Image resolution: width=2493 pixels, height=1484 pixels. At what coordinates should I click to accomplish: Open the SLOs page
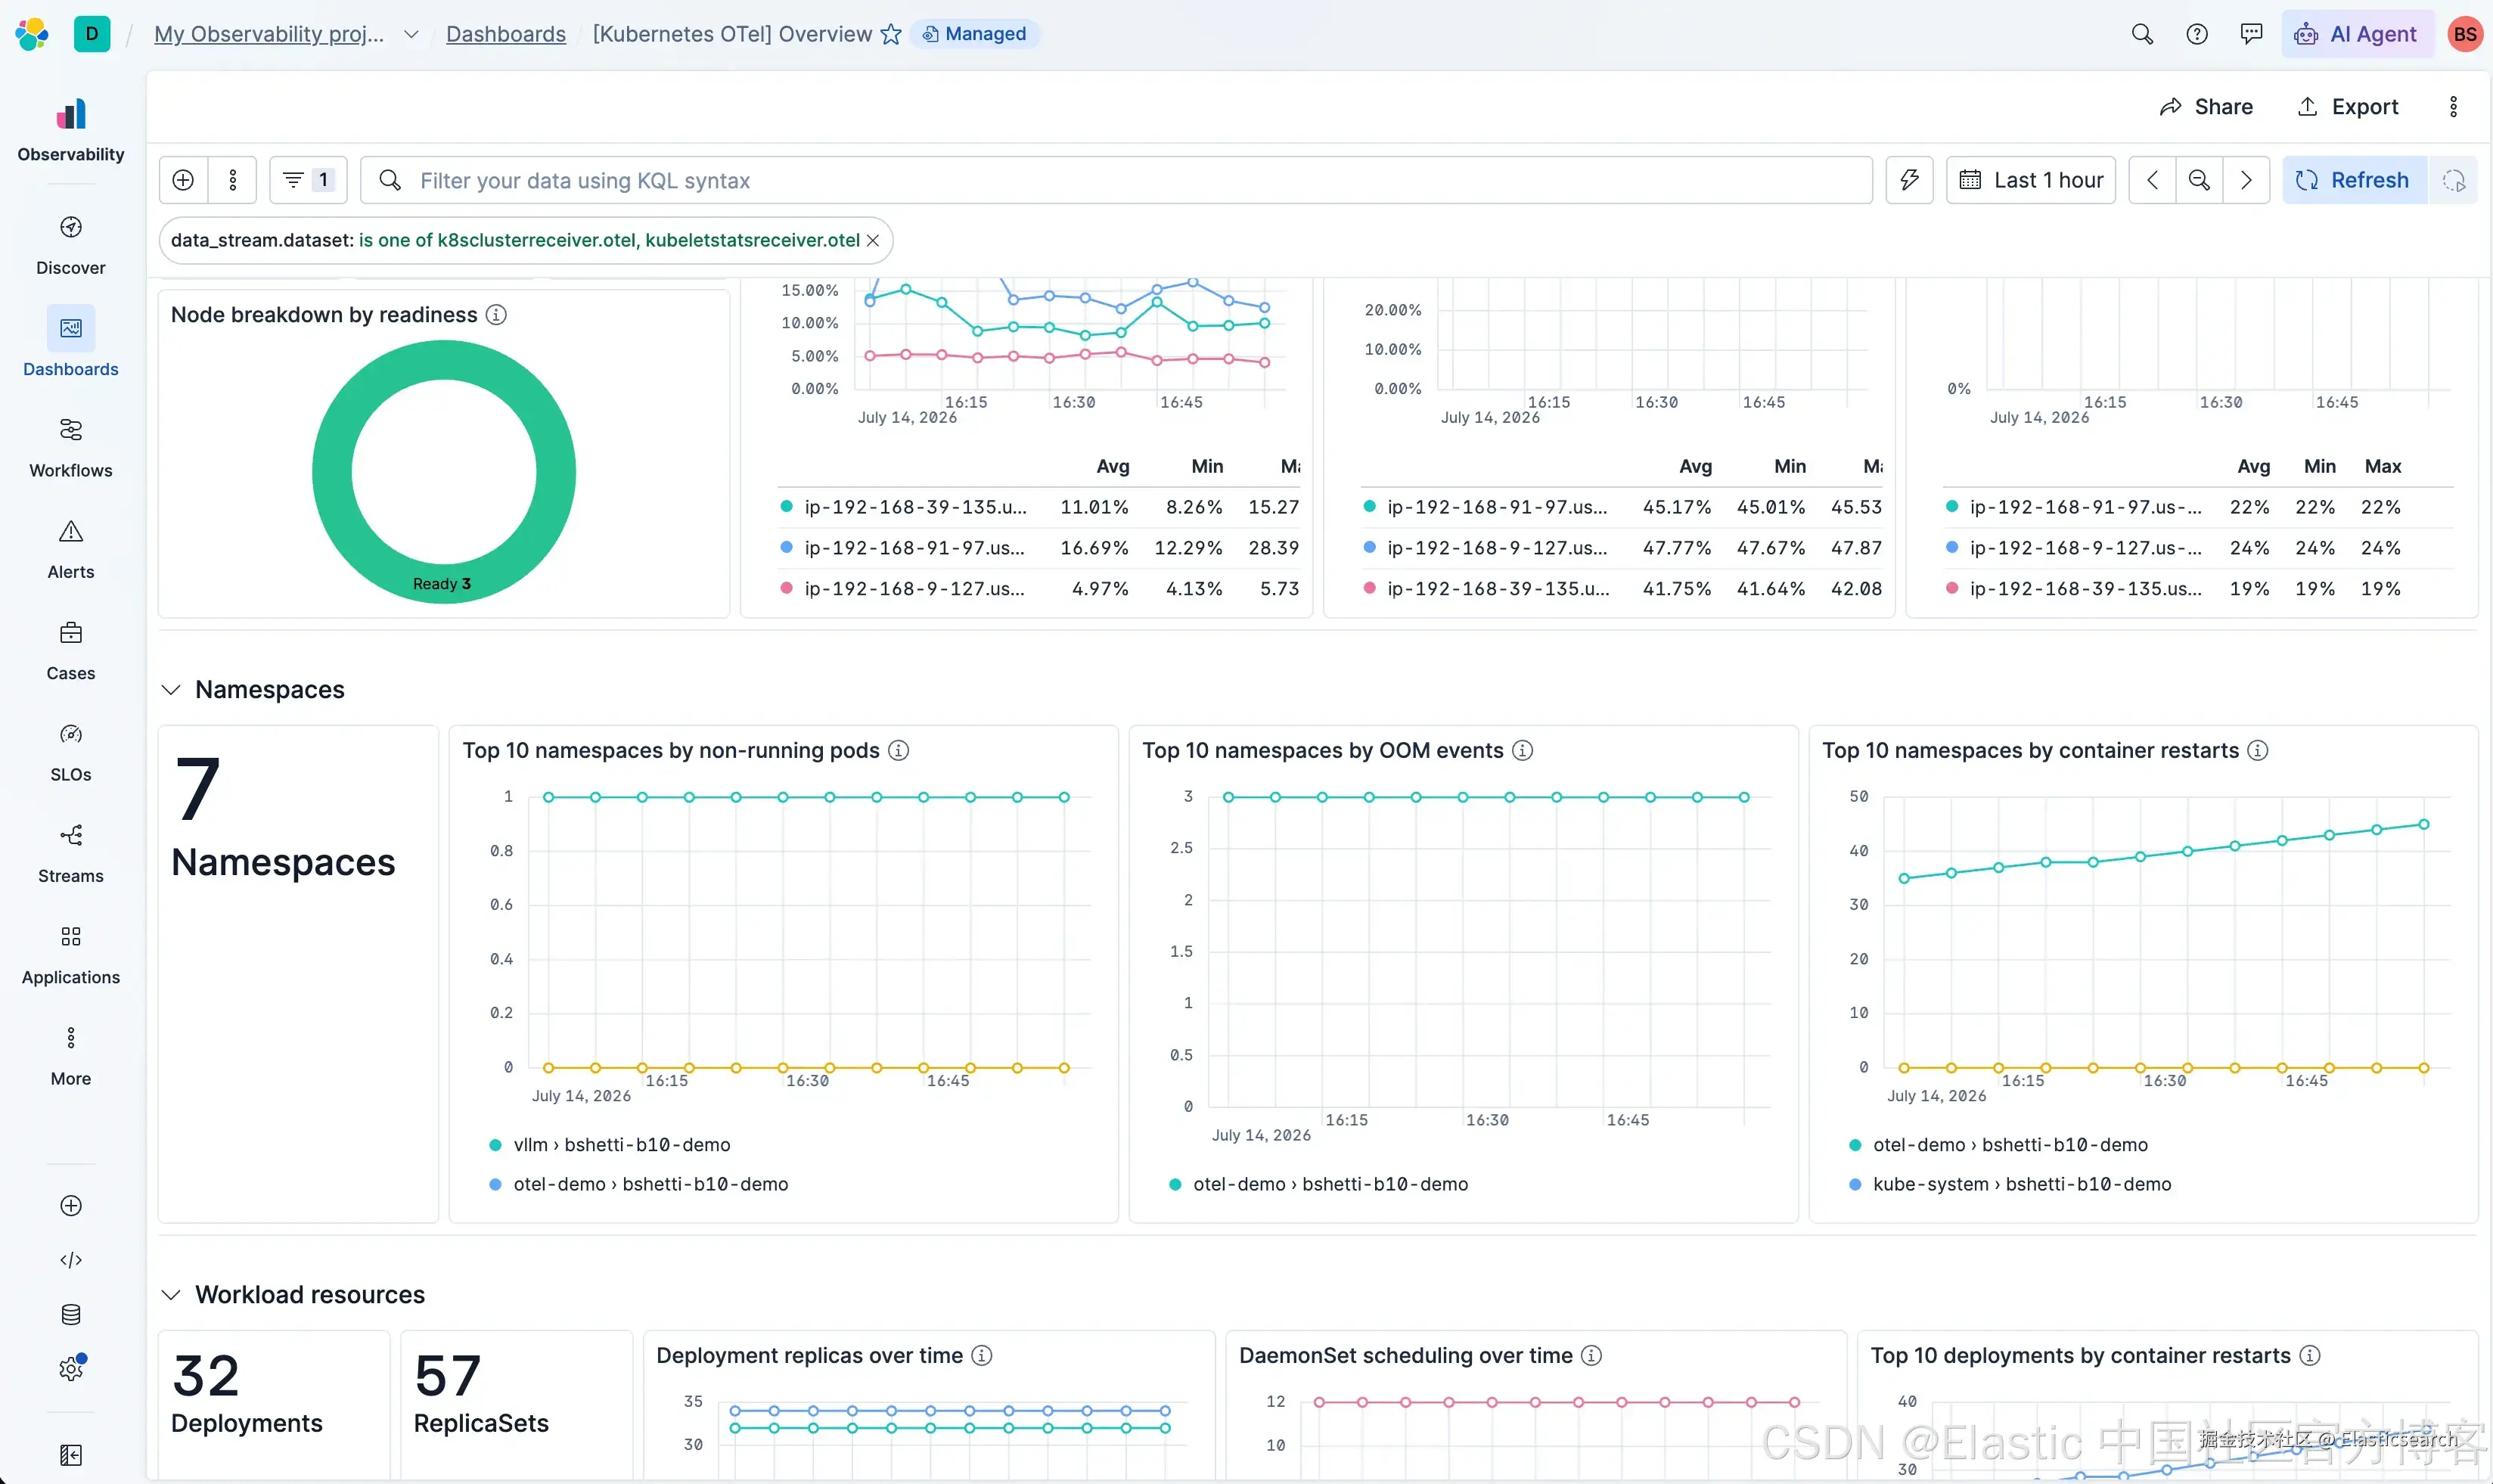[x=70, y=752]
